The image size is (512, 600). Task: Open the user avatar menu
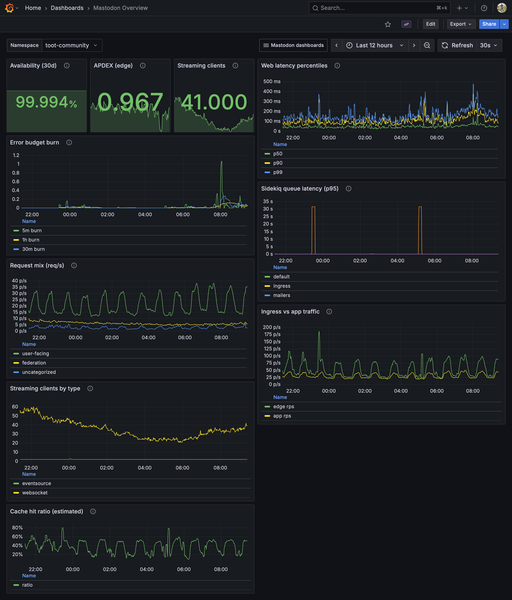click(x=502, y=8)
